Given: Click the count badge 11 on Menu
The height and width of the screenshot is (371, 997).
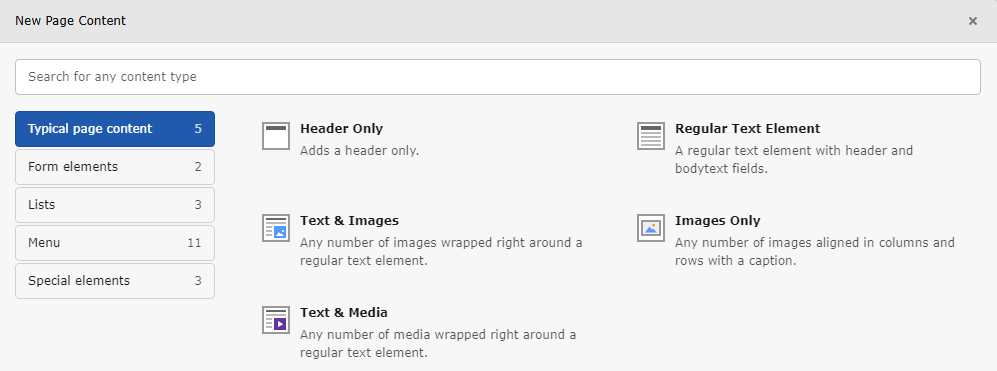Looking at the screenshot, I should 194,243.
